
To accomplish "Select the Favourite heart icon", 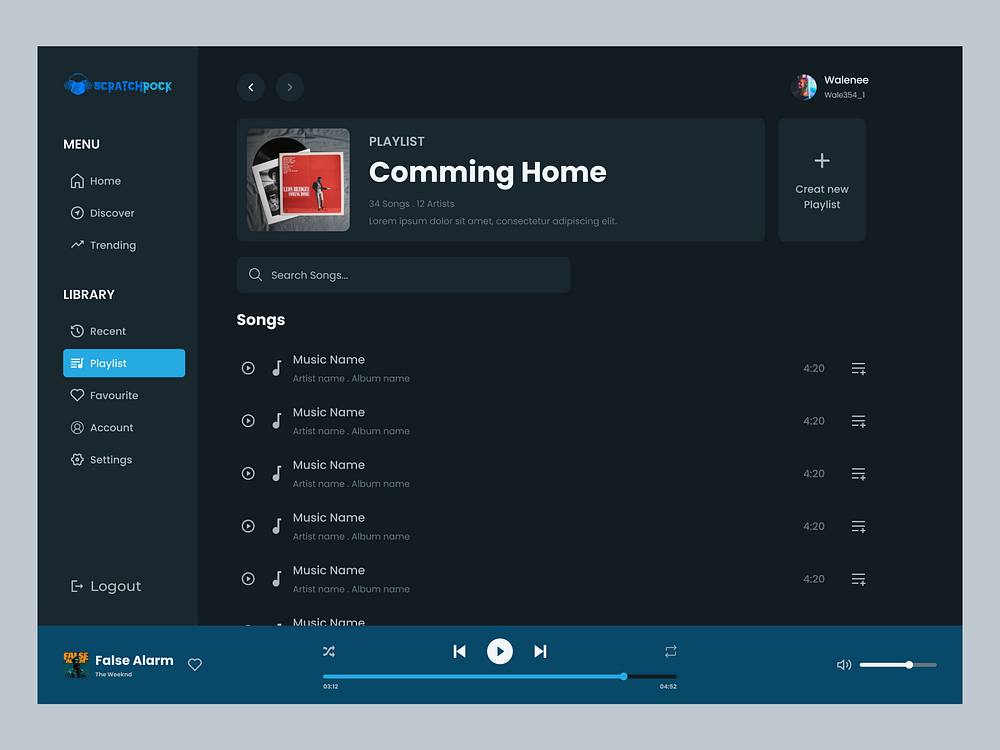I will pyautogui.click(x=77, y=395).
